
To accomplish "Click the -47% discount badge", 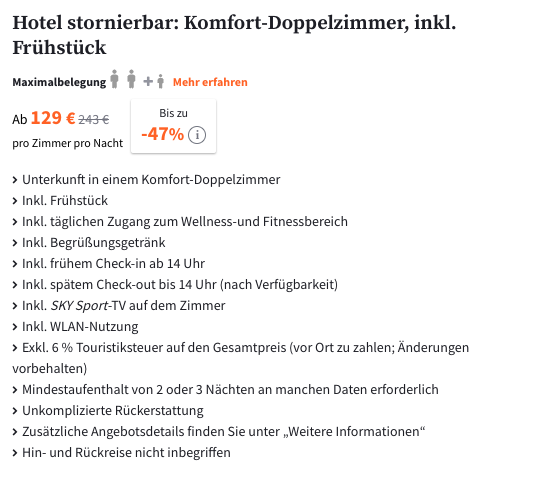I will [173, 126].
